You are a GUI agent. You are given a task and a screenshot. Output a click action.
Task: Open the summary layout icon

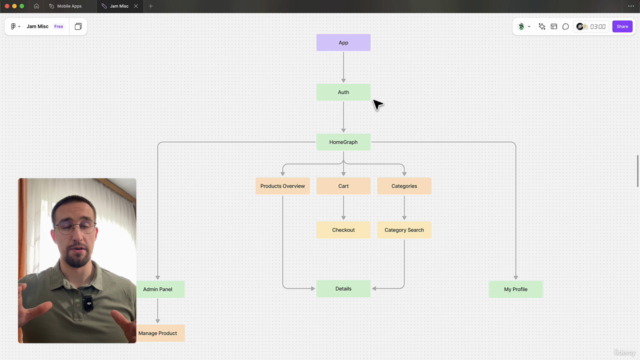point(553,27)
